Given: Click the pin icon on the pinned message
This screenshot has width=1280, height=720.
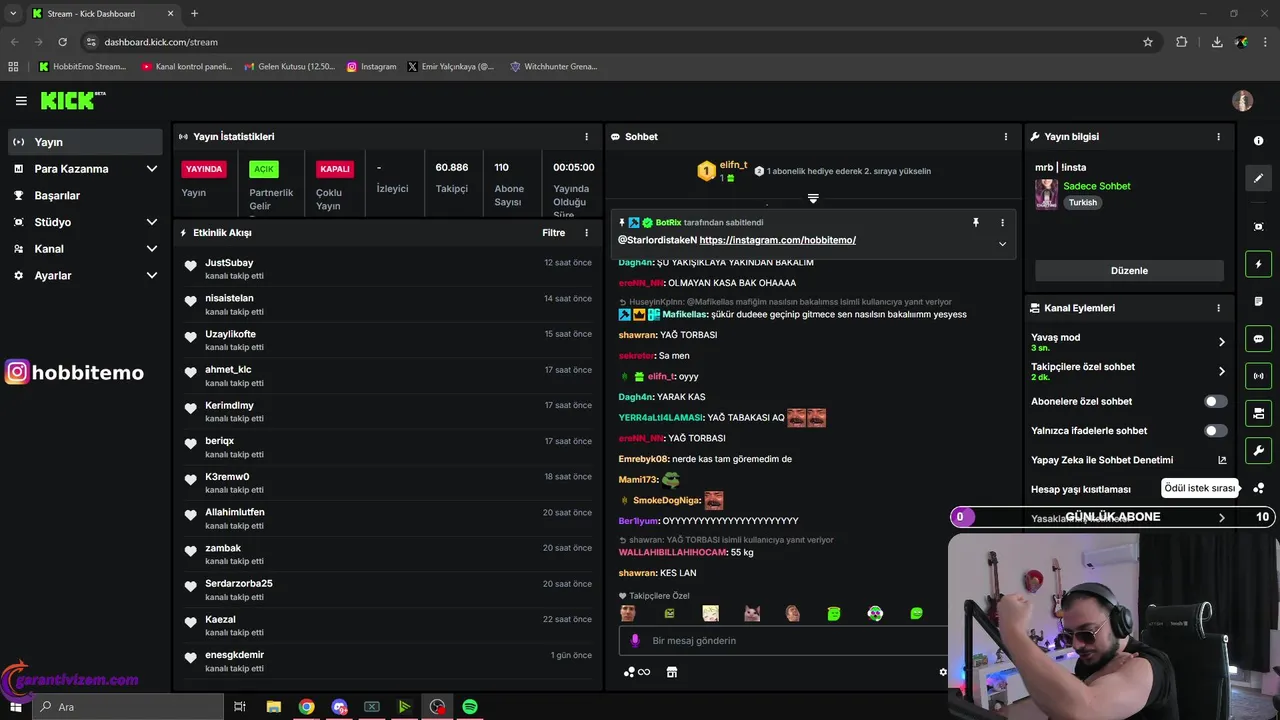Looking at the screenshot, I should point(976,223).
